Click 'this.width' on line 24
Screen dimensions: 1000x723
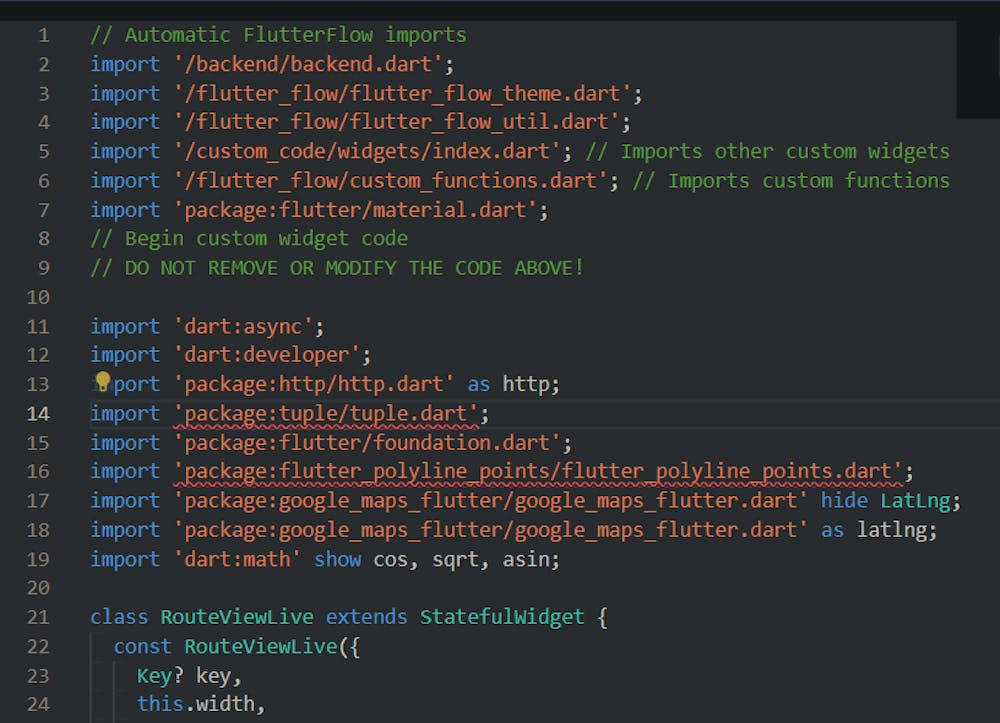200,703
